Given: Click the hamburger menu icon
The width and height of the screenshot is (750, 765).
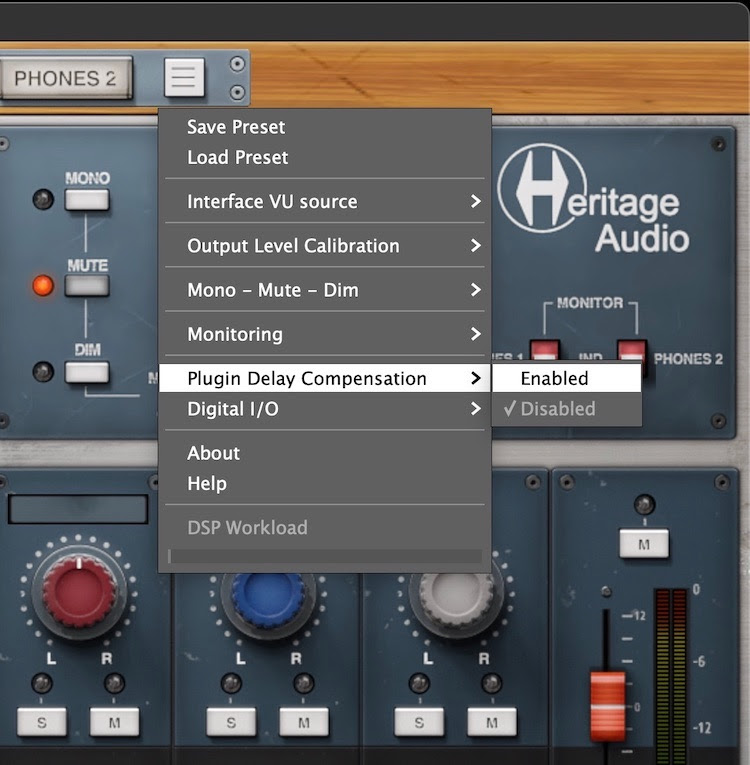Looking at the screenshot, I should (184, 77).
